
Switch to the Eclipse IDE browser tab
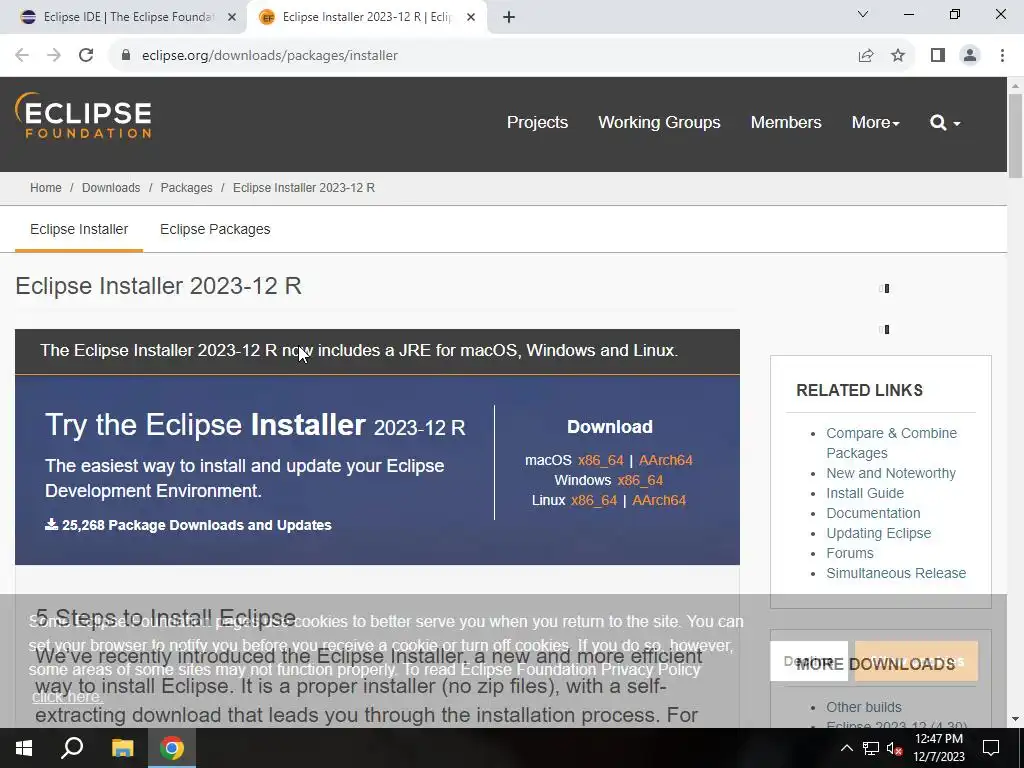124,17
